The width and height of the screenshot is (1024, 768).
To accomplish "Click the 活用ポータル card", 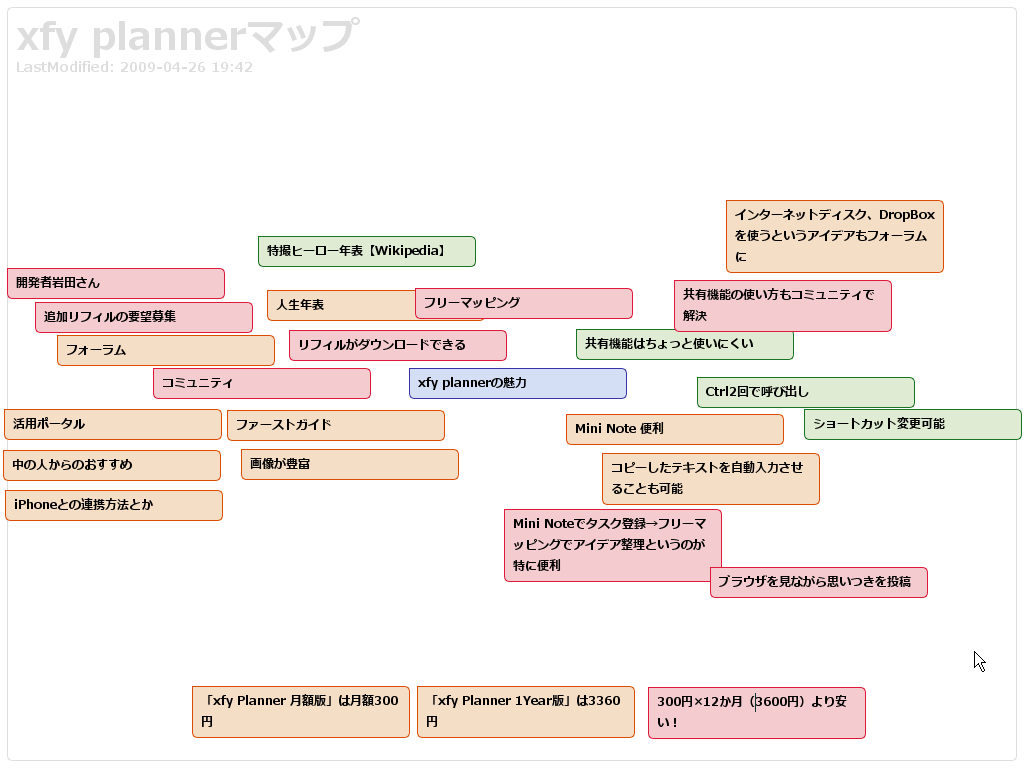I will [x=113, y=424].
